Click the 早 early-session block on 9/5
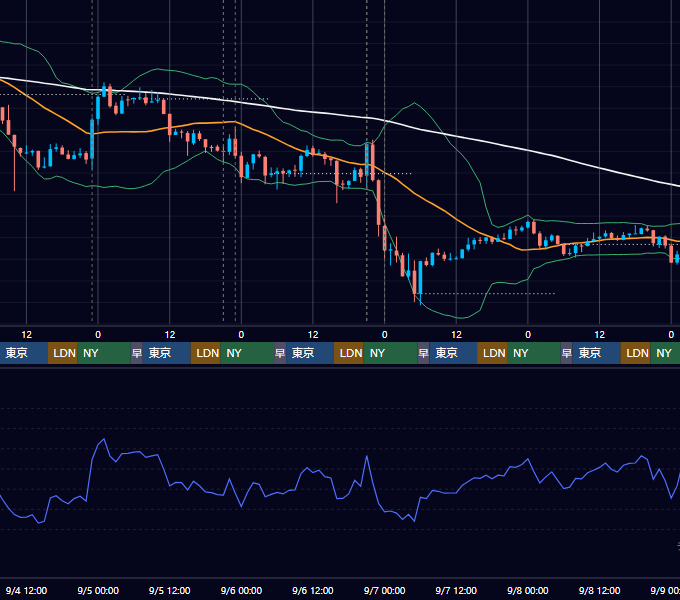 click(137, 353)
